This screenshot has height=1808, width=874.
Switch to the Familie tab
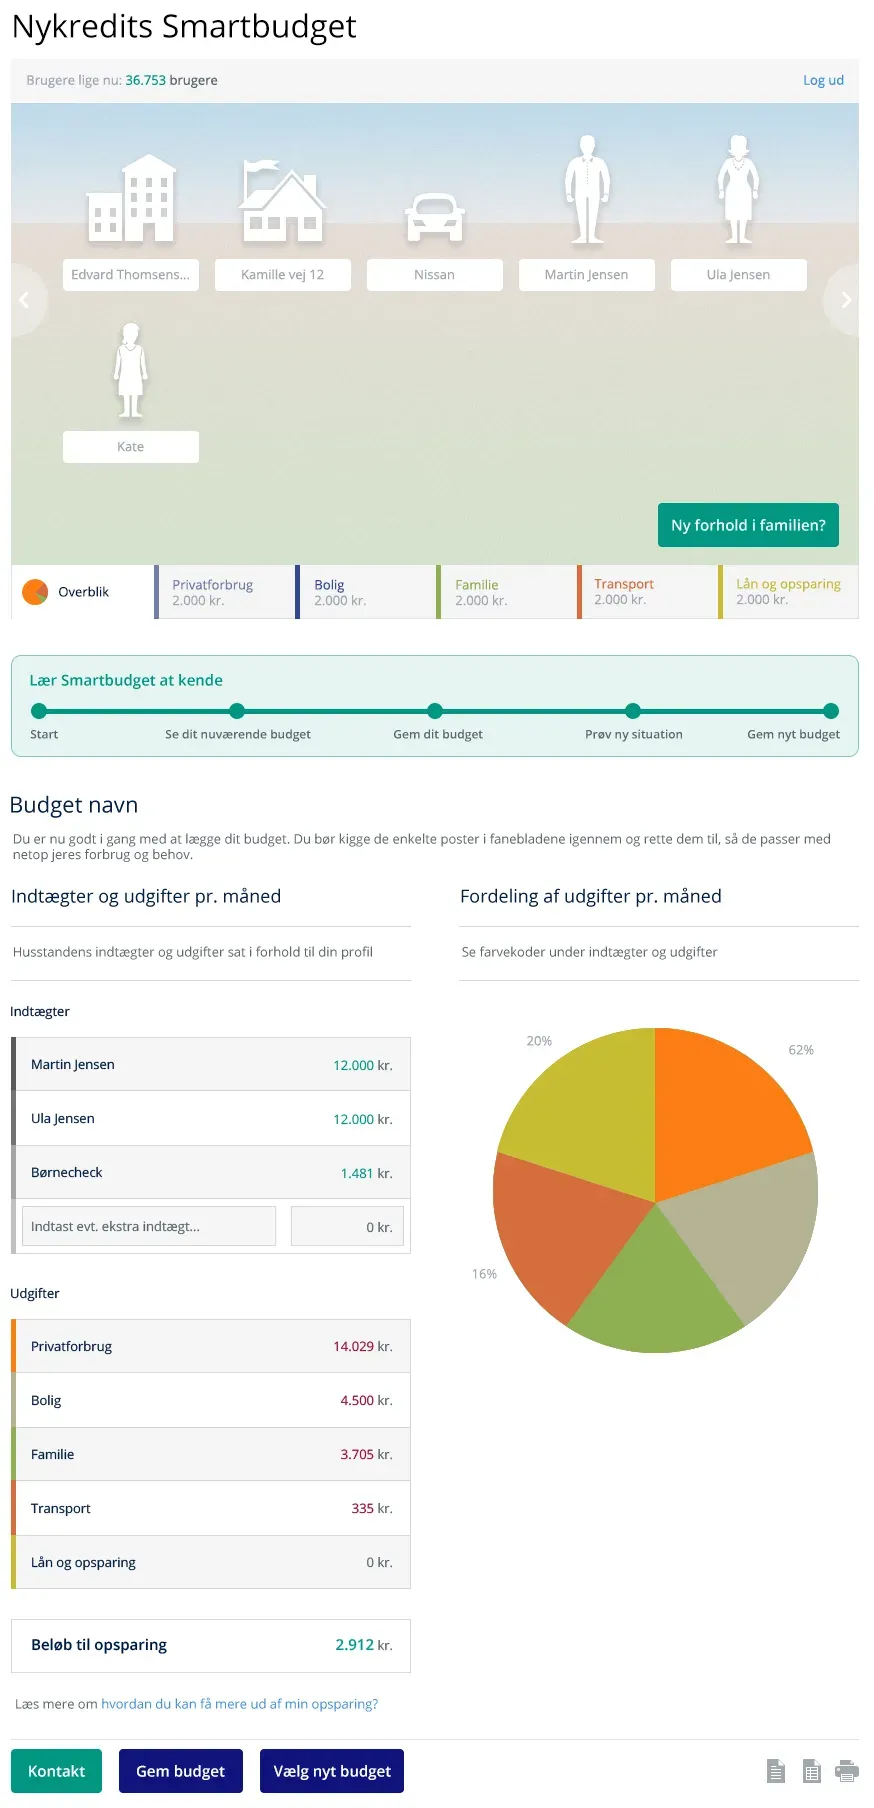507,592
